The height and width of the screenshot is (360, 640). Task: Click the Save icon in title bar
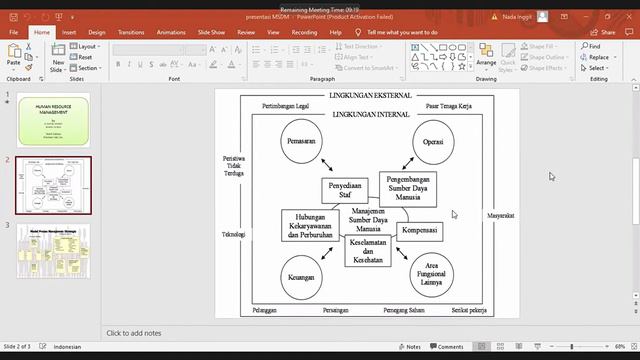(13, 17)
